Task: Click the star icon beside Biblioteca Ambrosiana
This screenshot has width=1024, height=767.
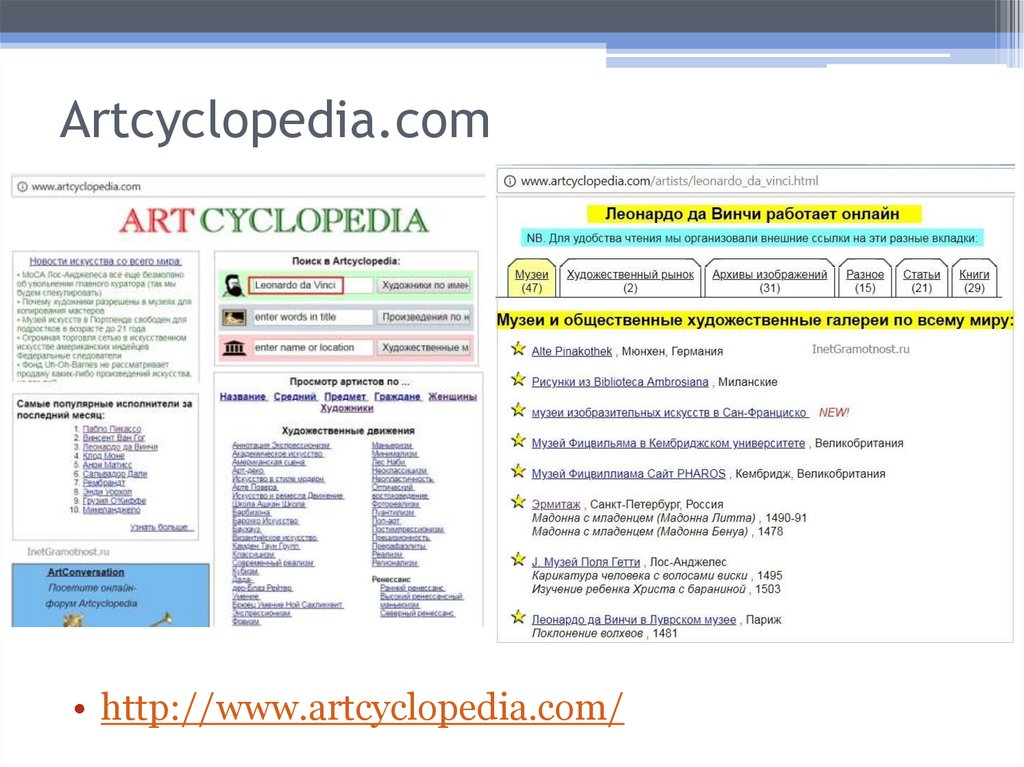Action: [518, 379]
